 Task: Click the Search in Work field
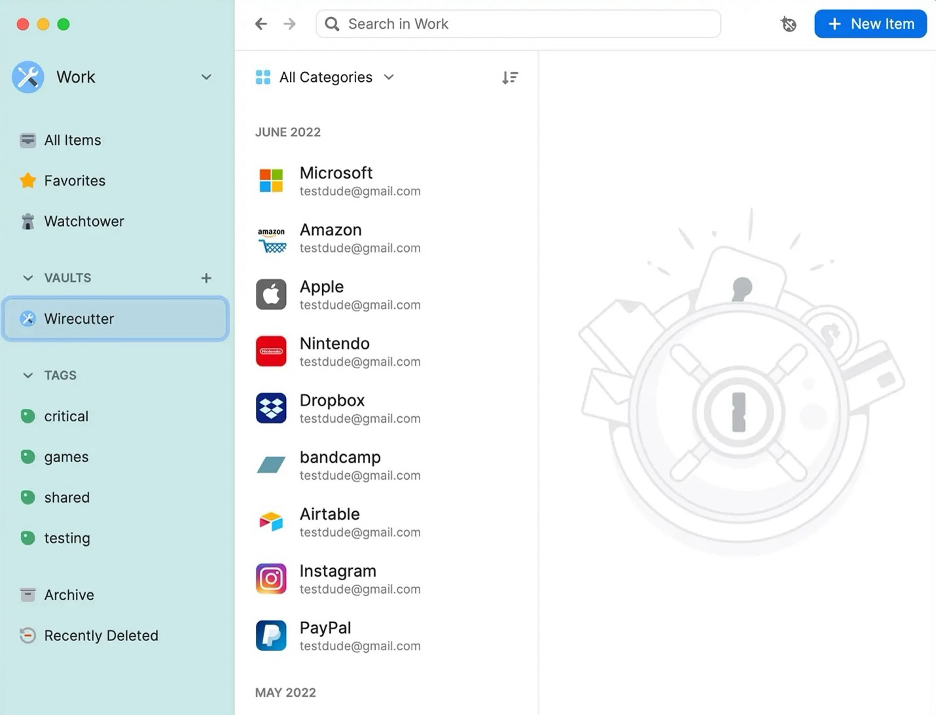pos(518,23)
